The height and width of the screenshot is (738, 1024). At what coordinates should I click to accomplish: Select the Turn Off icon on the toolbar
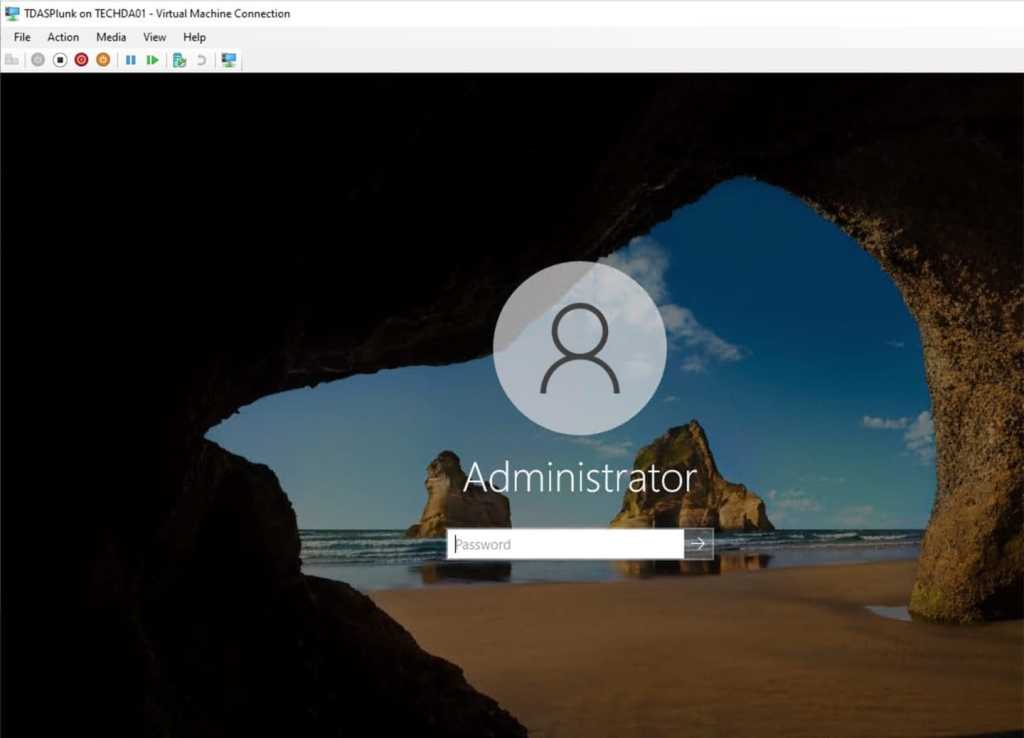pyautogui.click(x=60, y=60)
